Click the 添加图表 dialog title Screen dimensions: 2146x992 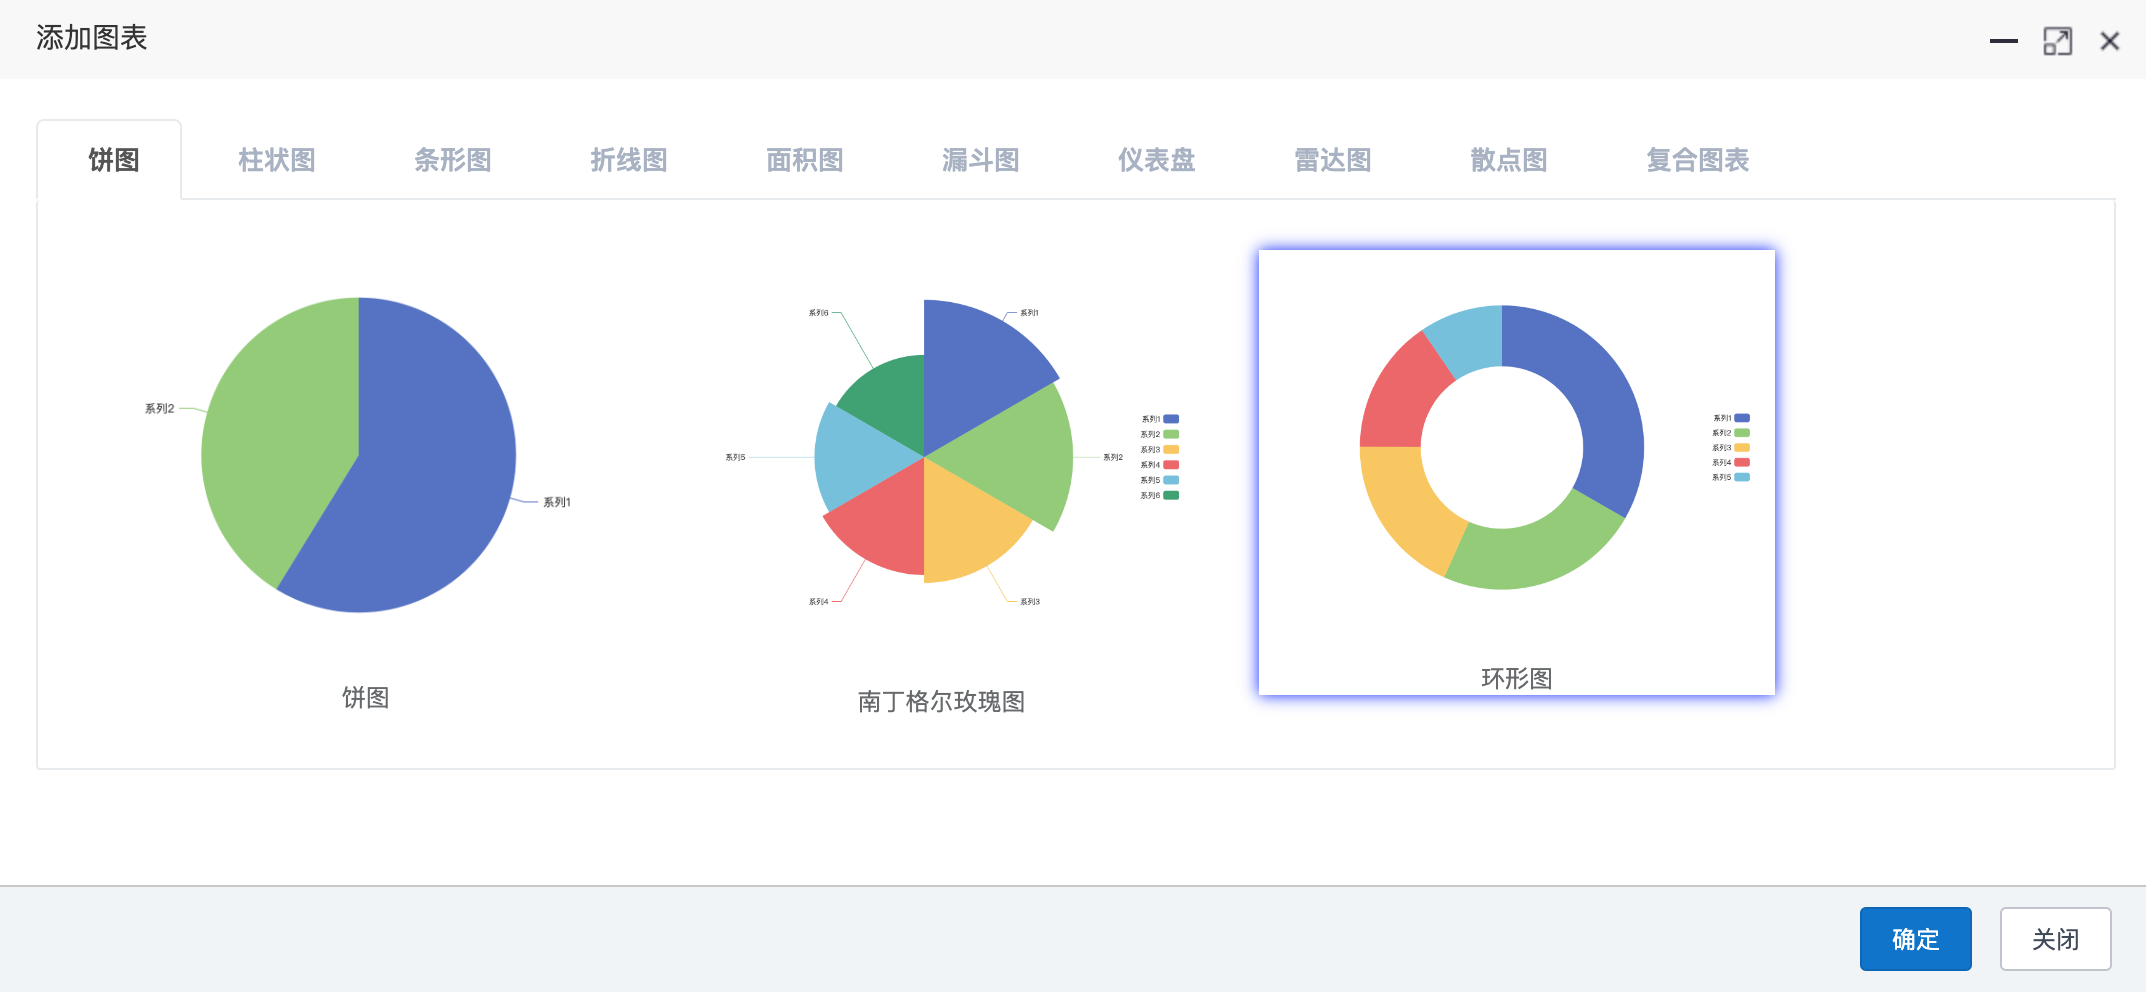[92, 38]
